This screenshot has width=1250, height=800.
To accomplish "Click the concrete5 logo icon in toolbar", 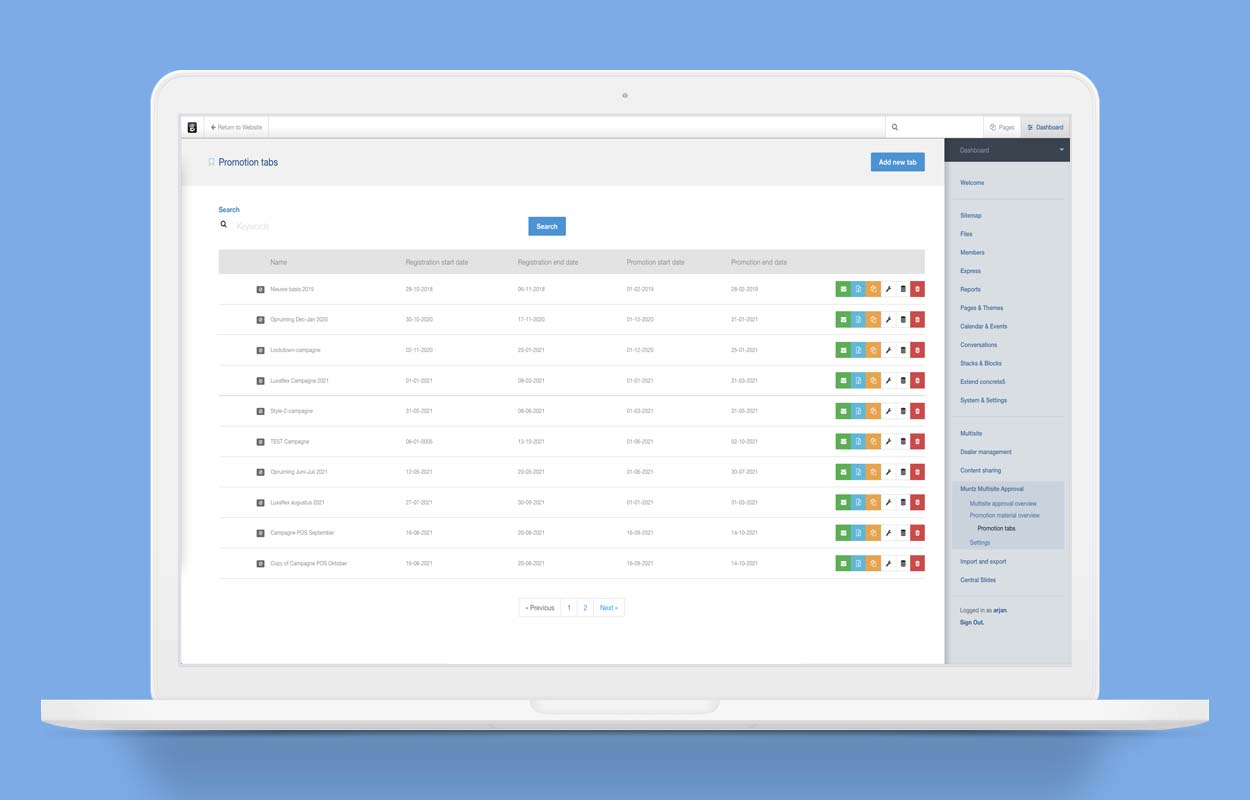I will [x=192, y=127].
